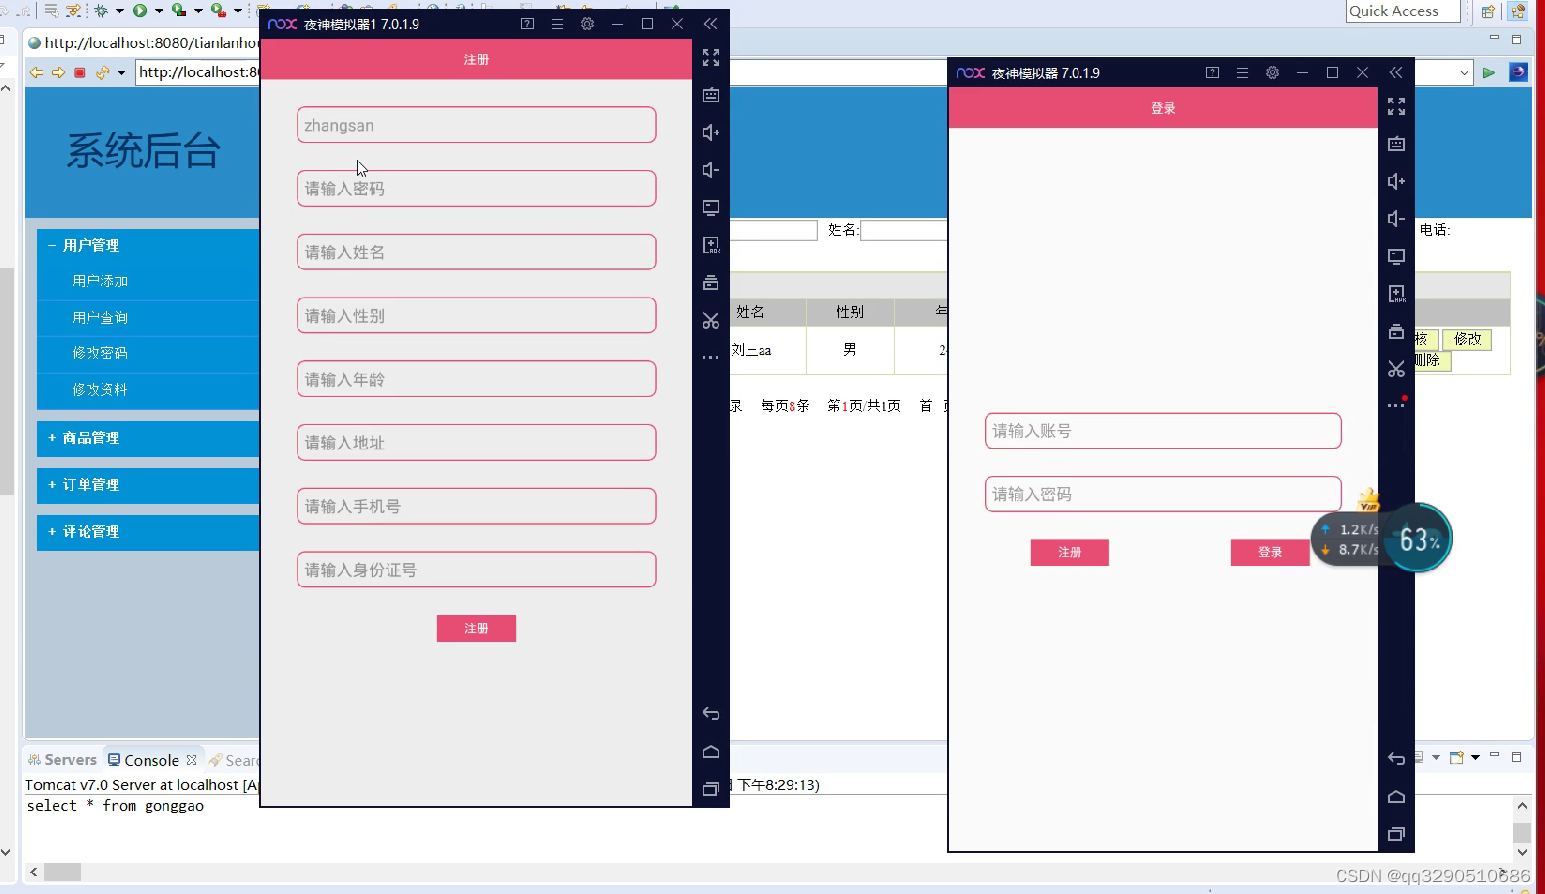The image size is (1545, 894).
Task: Click the green Go arrow beside the URL bar
Action: (1489, 73)
